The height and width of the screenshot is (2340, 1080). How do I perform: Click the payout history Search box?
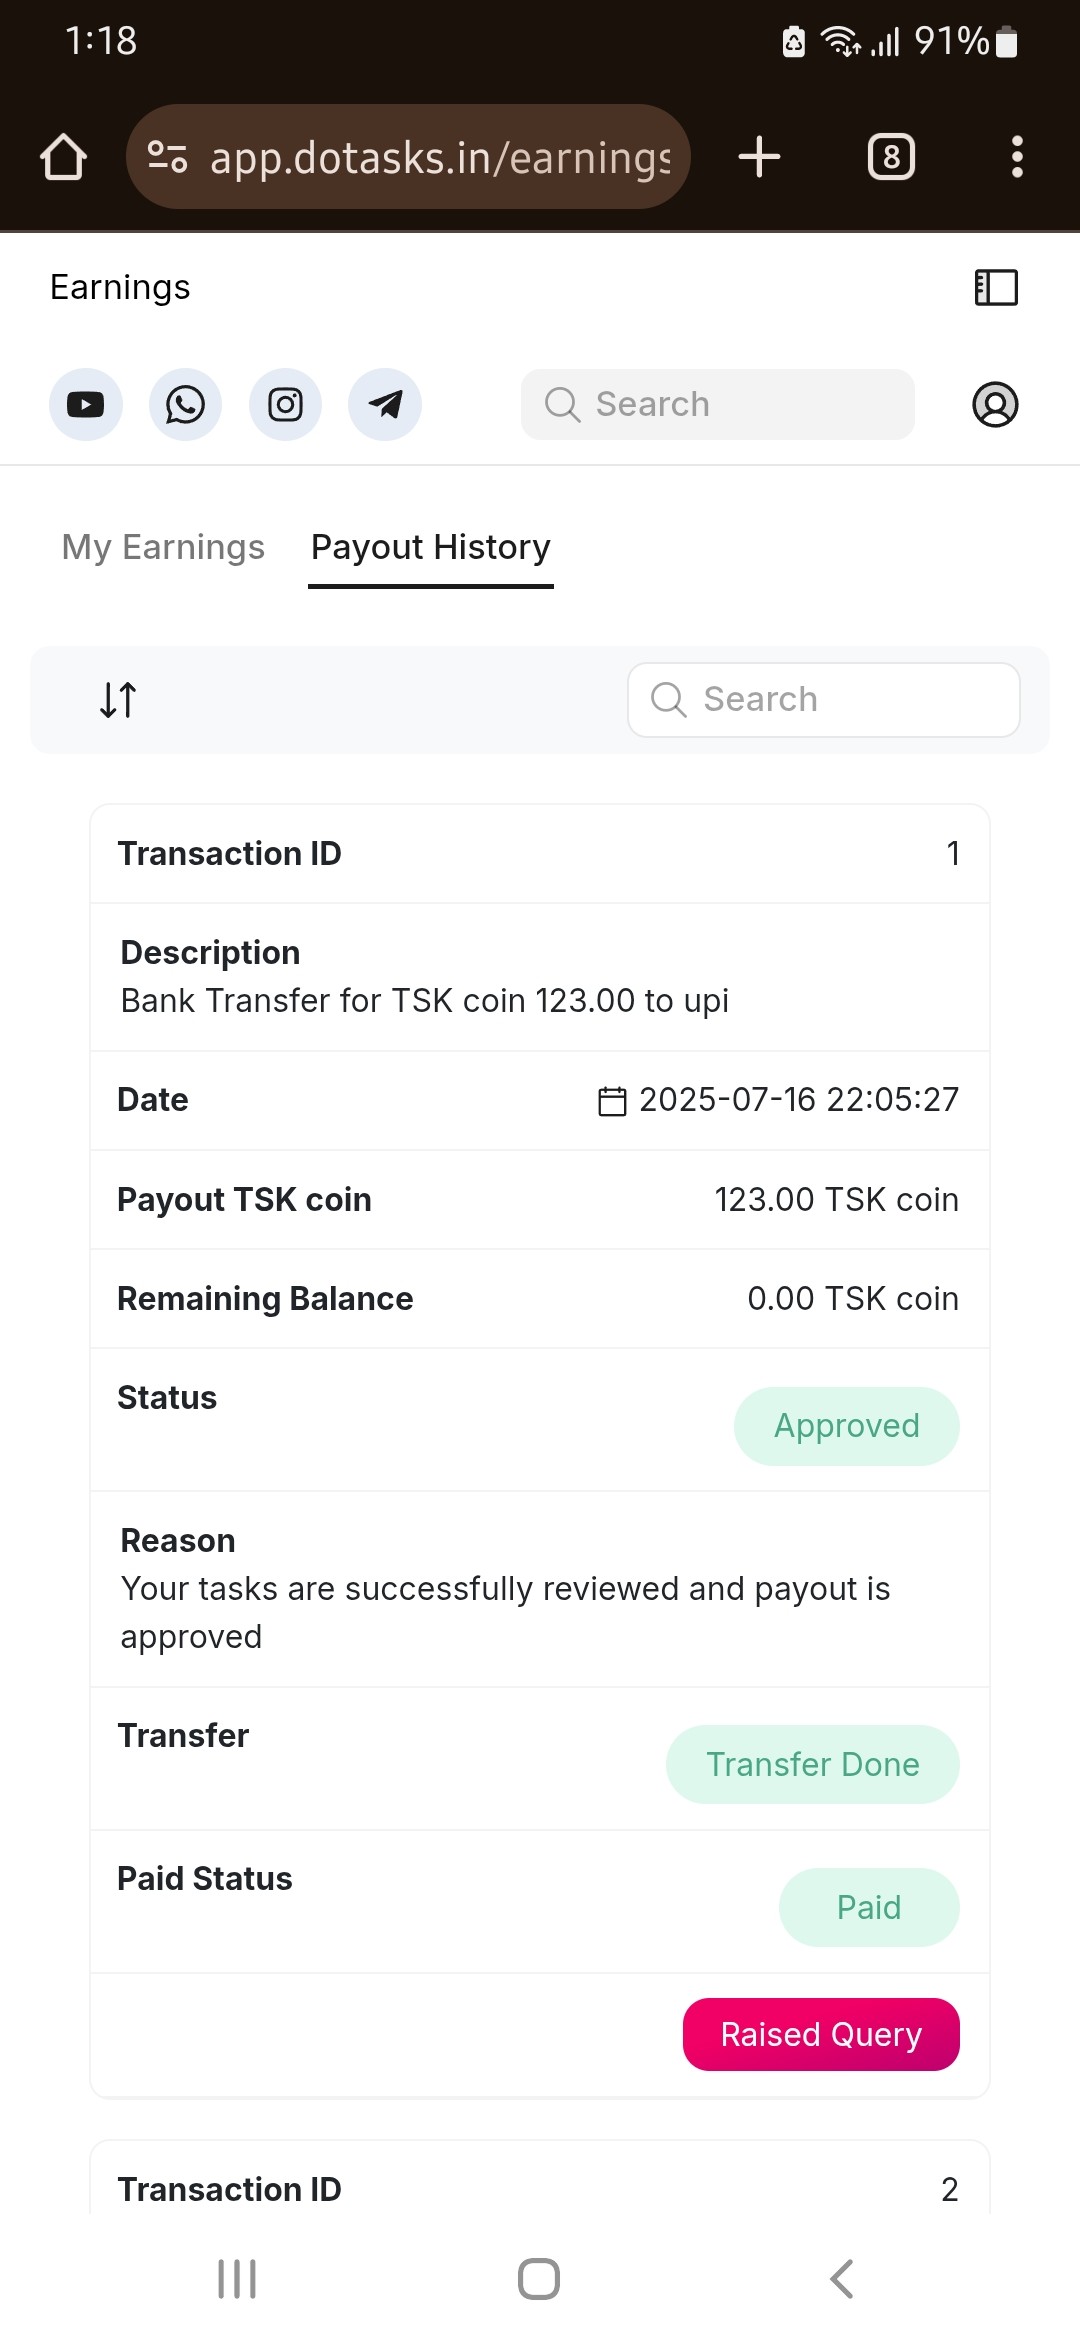point(824,700)
